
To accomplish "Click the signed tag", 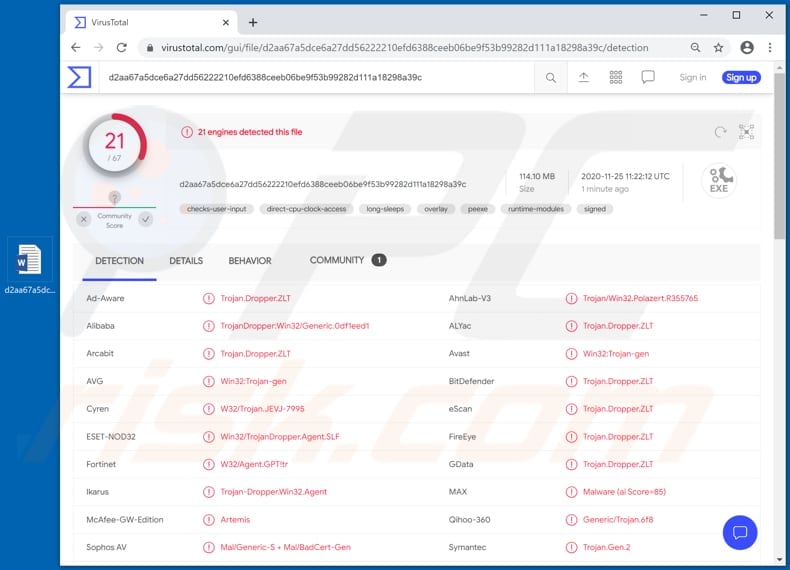I will click(595, 209).
